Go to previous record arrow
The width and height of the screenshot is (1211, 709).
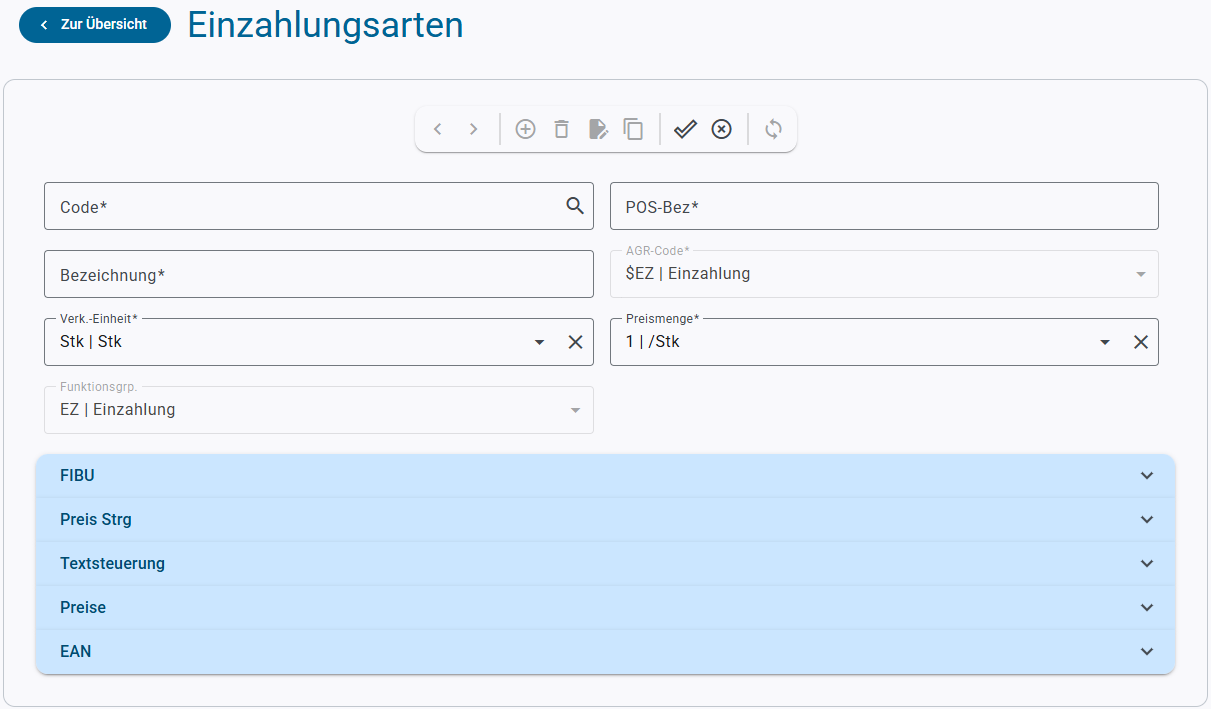[x=437, y=129]
